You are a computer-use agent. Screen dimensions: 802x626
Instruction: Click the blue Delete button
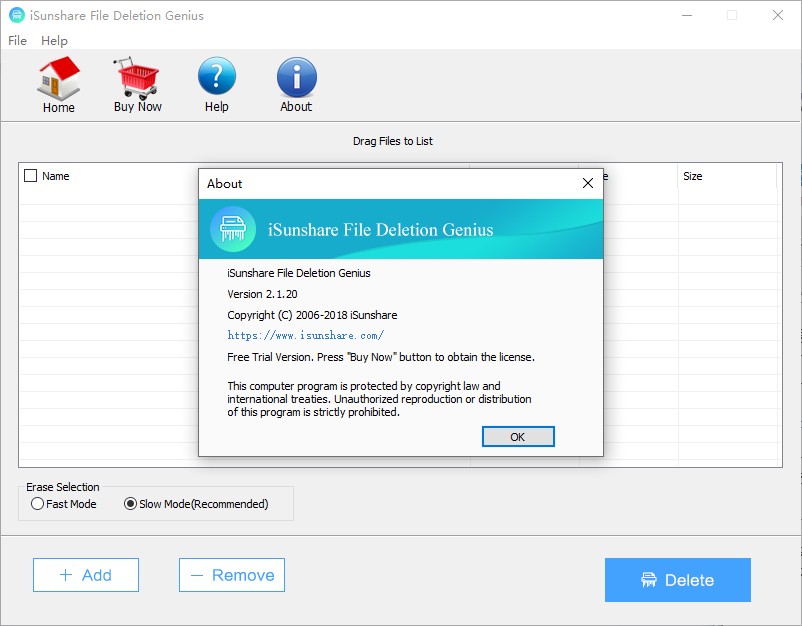[678, 580]
